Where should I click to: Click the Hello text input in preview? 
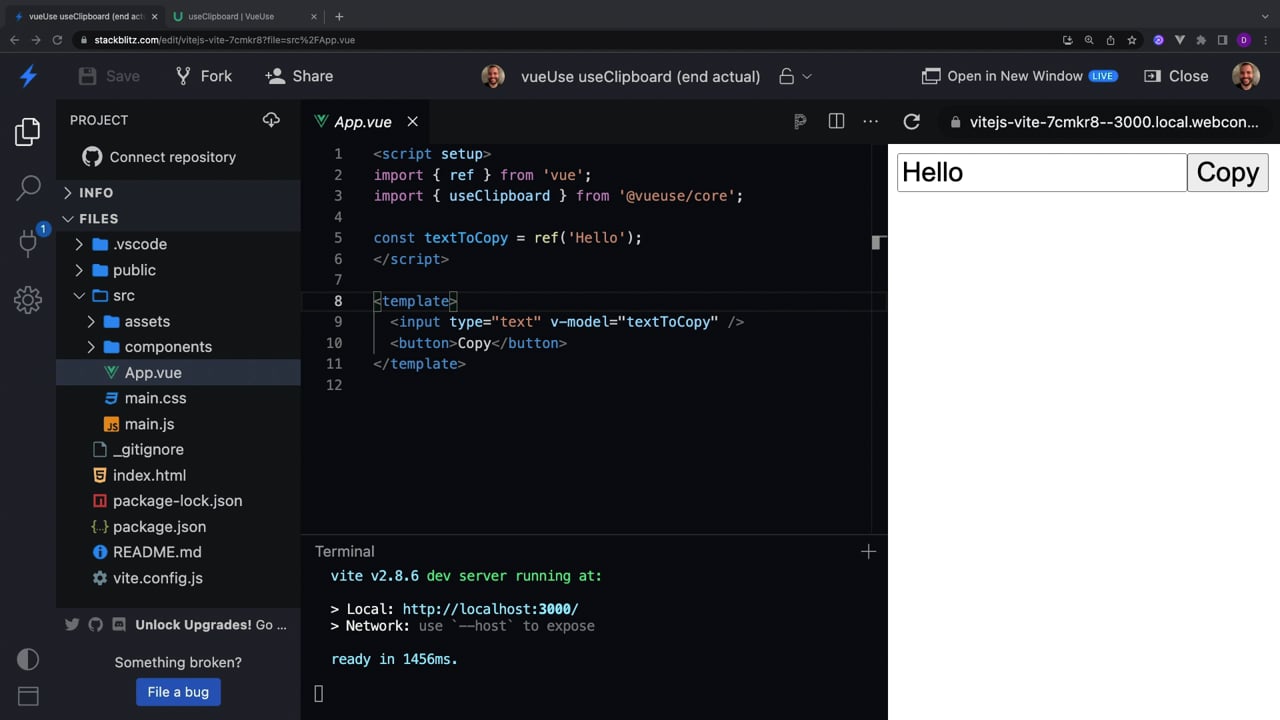1042,172
